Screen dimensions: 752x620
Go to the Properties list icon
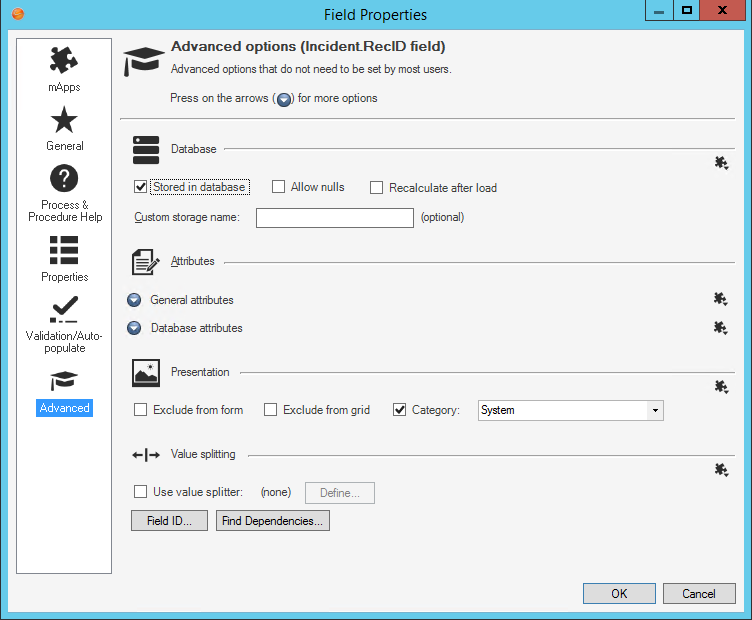pyautogui.click(x=64, y=250)
